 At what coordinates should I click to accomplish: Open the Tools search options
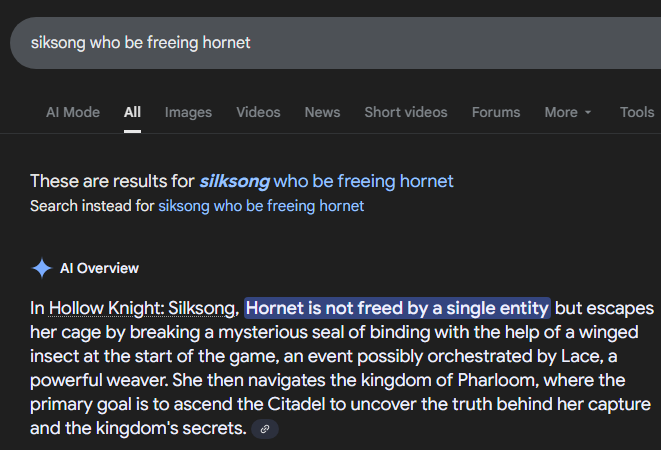[x=636, y=112]
